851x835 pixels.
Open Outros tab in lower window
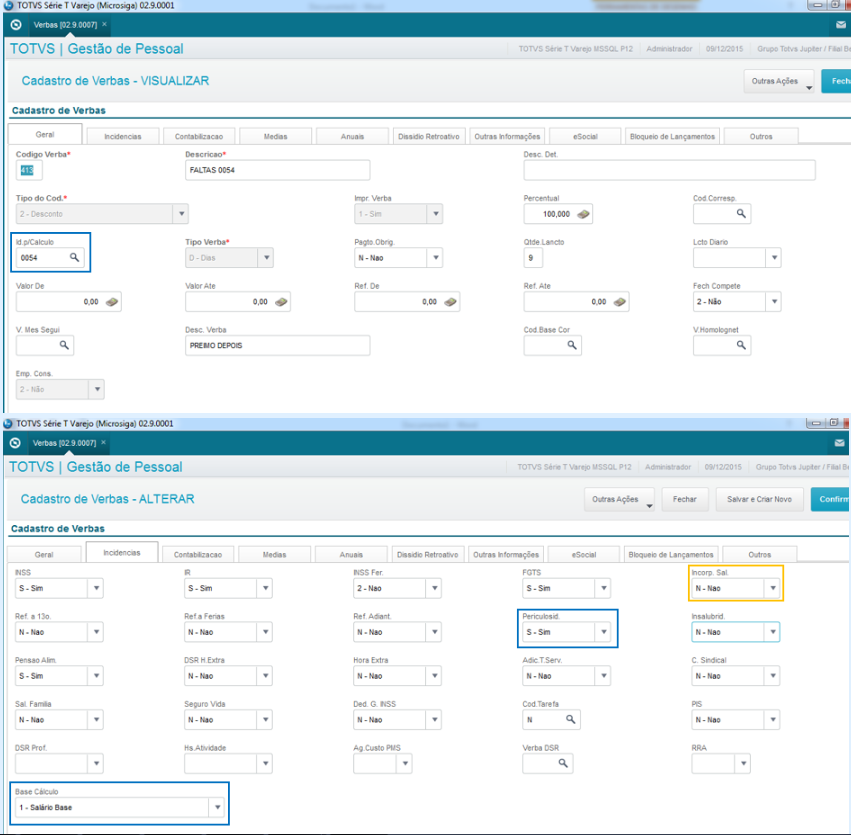pyautogui.click(x=759, y=554)
